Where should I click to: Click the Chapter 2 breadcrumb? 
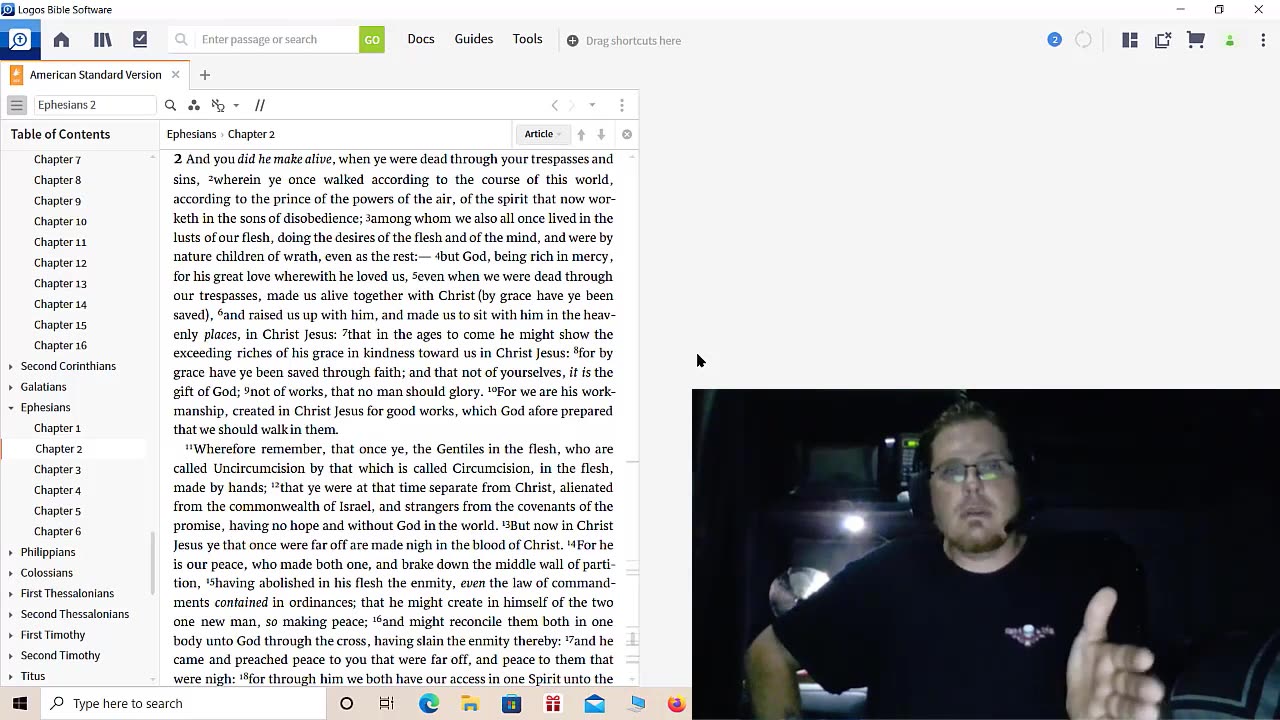click(251, 134)
